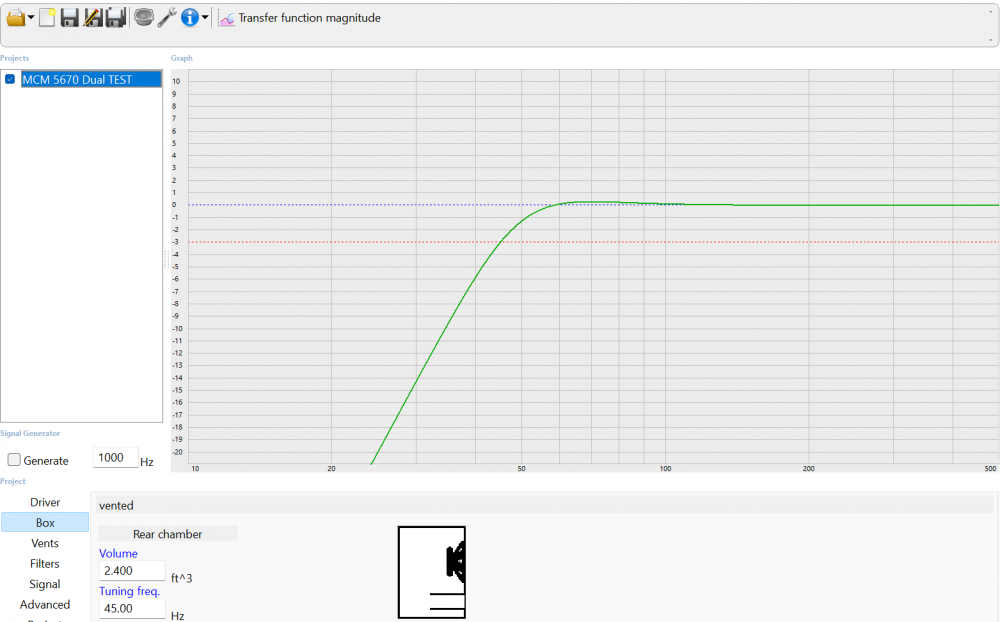
Task: Click the save-as floppy icon with pencil
Action: 93,17
